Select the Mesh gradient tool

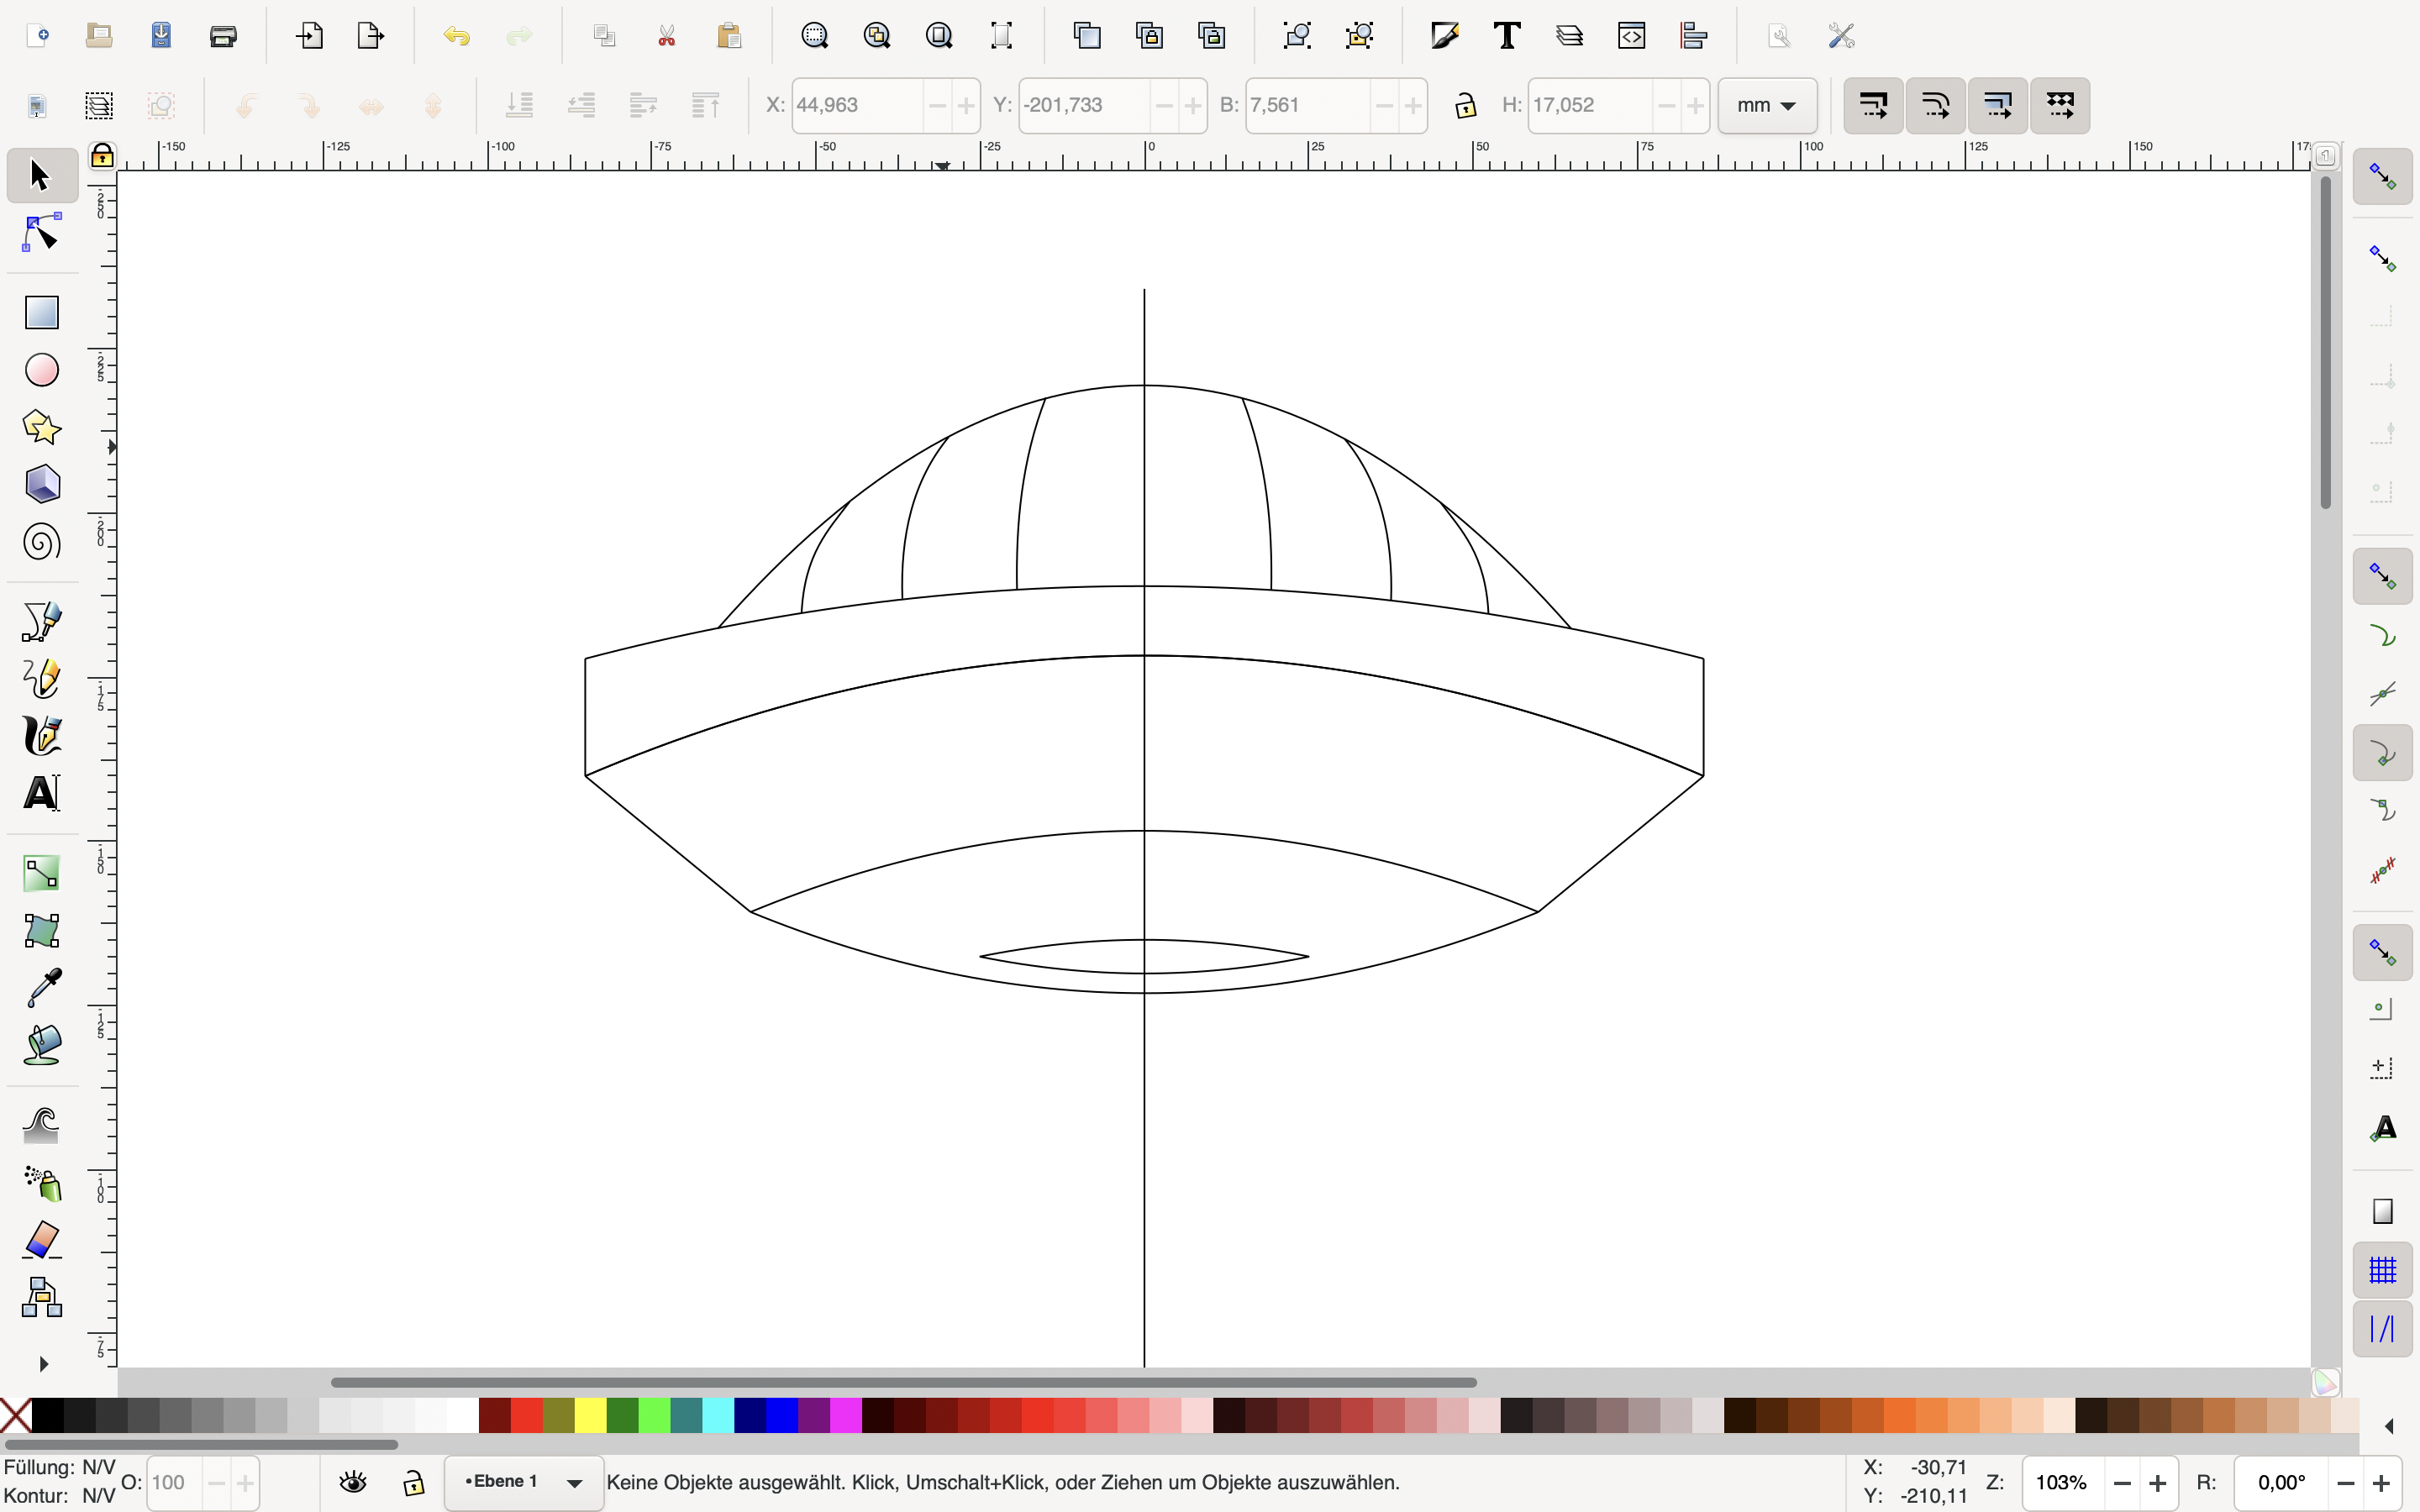[x=41, y=931]
